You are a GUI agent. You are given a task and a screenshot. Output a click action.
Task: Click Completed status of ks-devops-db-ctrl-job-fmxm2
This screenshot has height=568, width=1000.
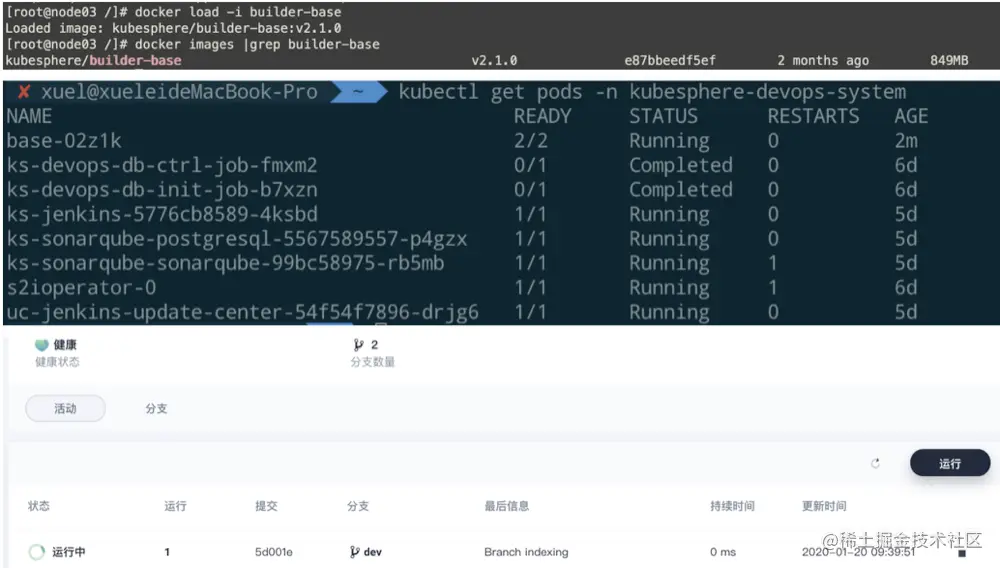pos(681,166)
